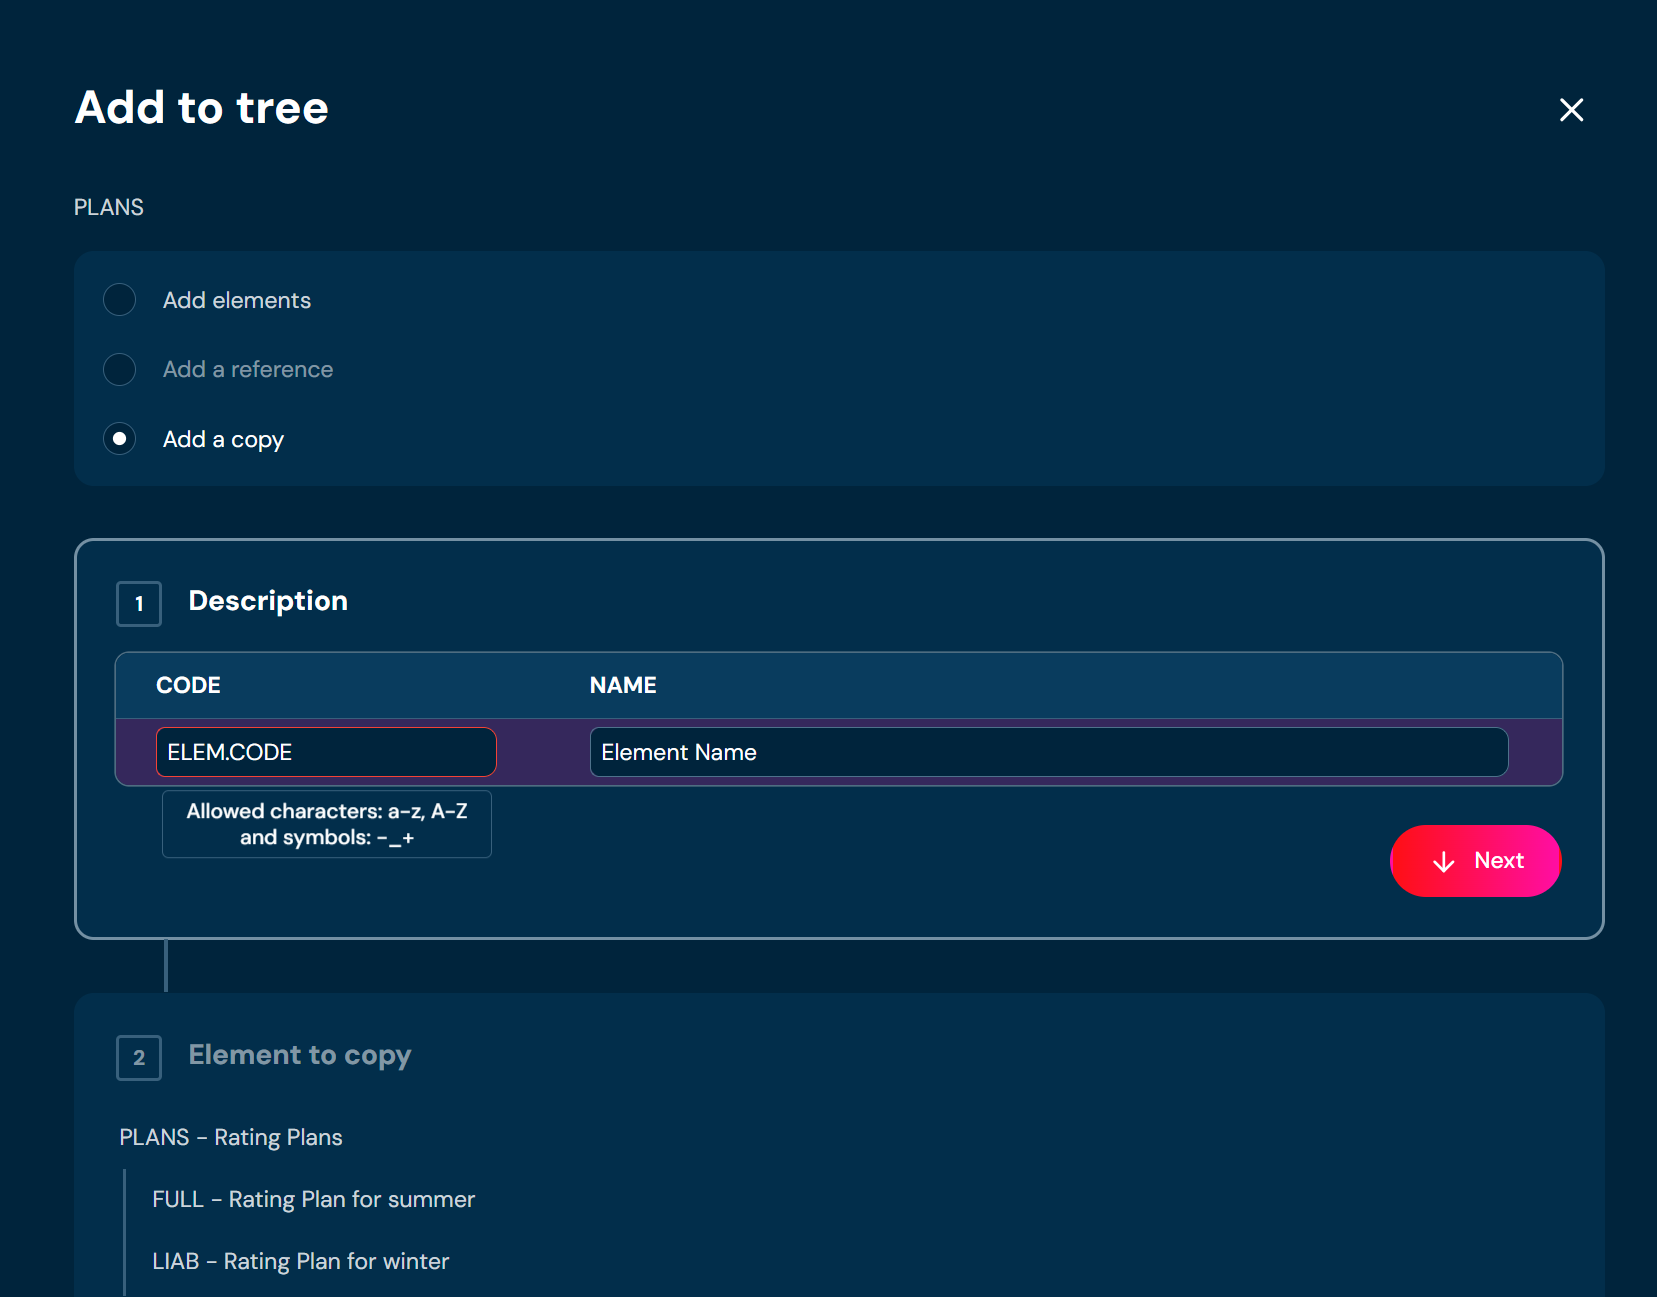The image size is (1657, 1297).
Task: Choose the Add a reference radio option
Action: click(120, 370)
